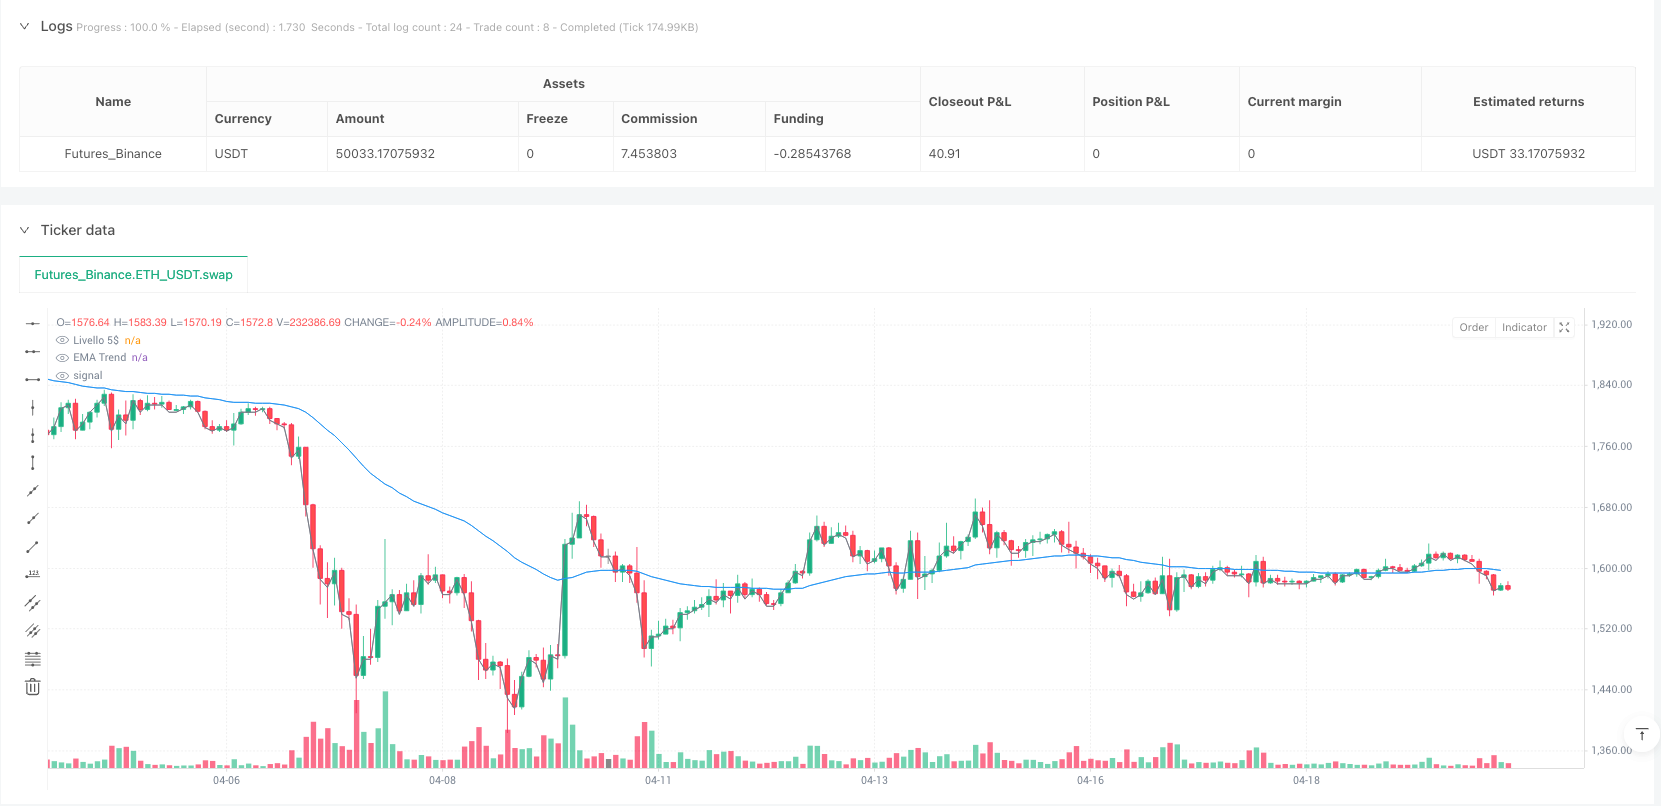1661x806 pixels.
Task: Toggle the signal indicator eye icon
Action: pyautogui.click(x=63, y=376)
